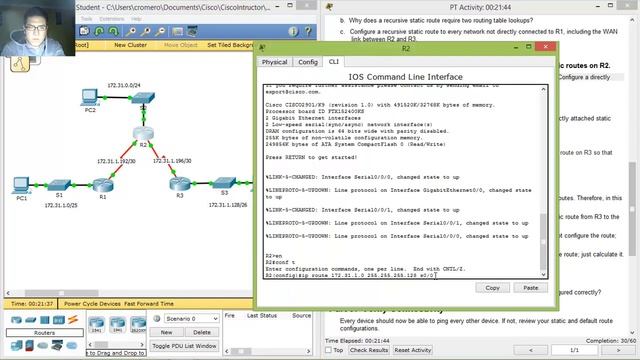Click the R2 CLI scrollbar thumb
Screen dimensions: 640x360
tap(543, 241)
